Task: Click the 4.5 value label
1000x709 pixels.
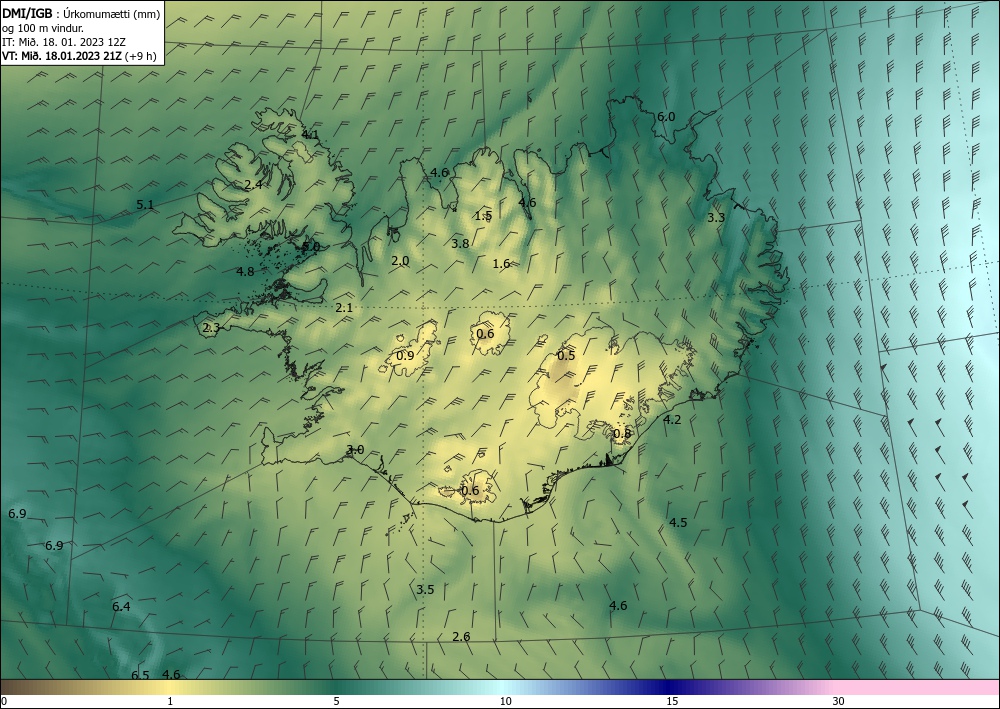Action: tap(678, 523)
